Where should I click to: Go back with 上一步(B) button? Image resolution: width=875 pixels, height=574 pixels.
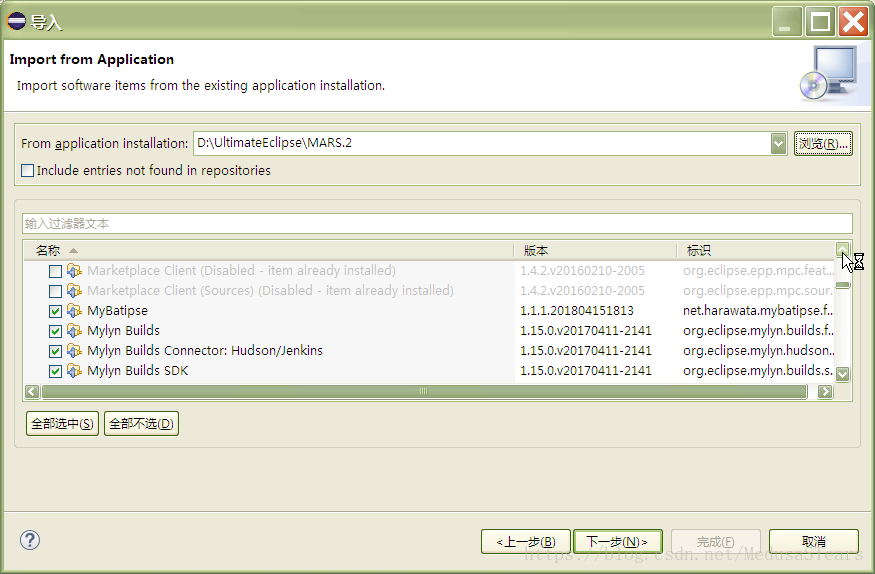pyautogui.click(x=526, y=542)
